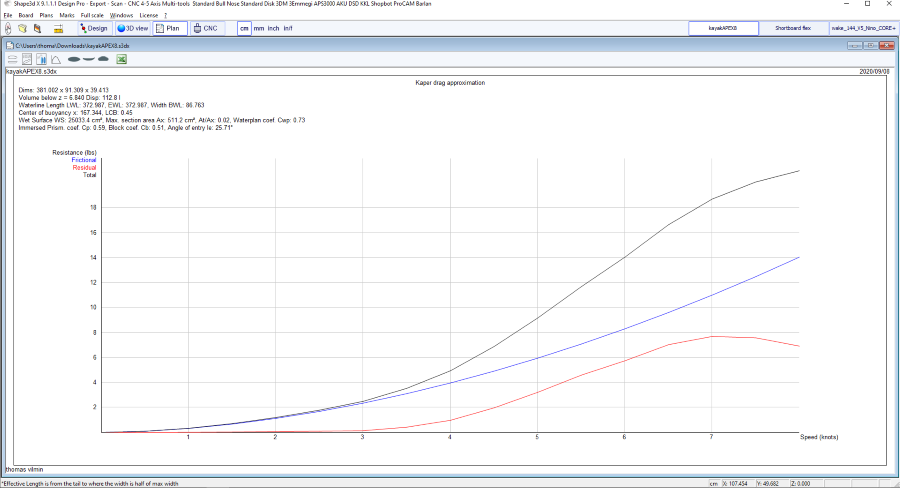
Task: Select the first board outline shape icon
Action: 74,60
